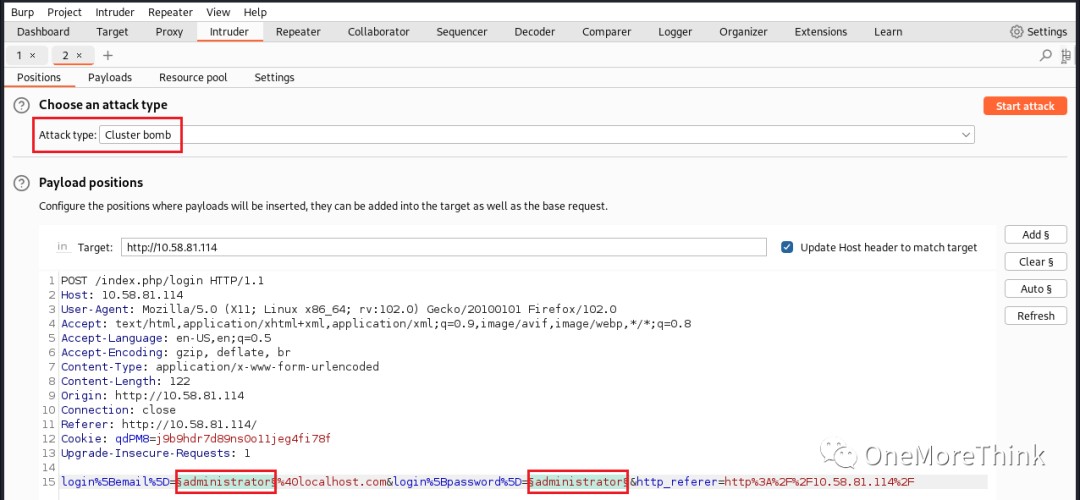Click the POST /index.php/login request line

pos(163,280)
